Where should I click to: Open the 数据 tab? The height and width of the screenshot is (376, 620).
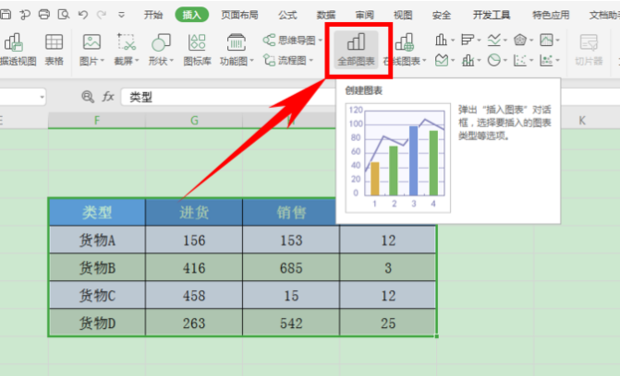click(326, 15)
